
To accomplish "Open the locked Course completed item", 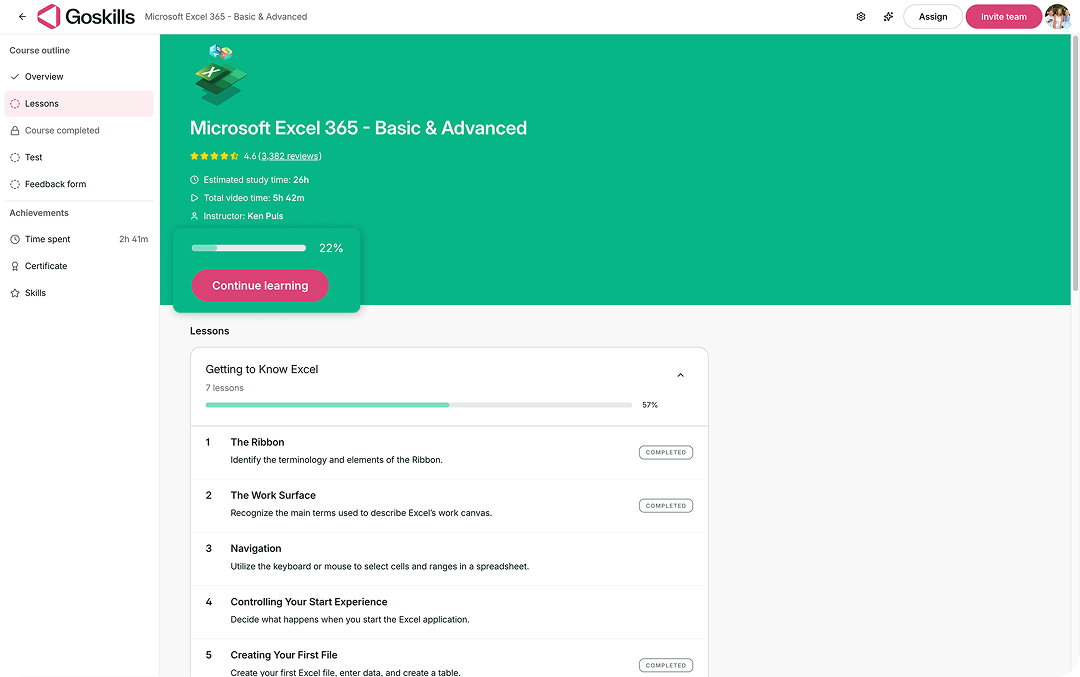I will (x=79, y=130).
